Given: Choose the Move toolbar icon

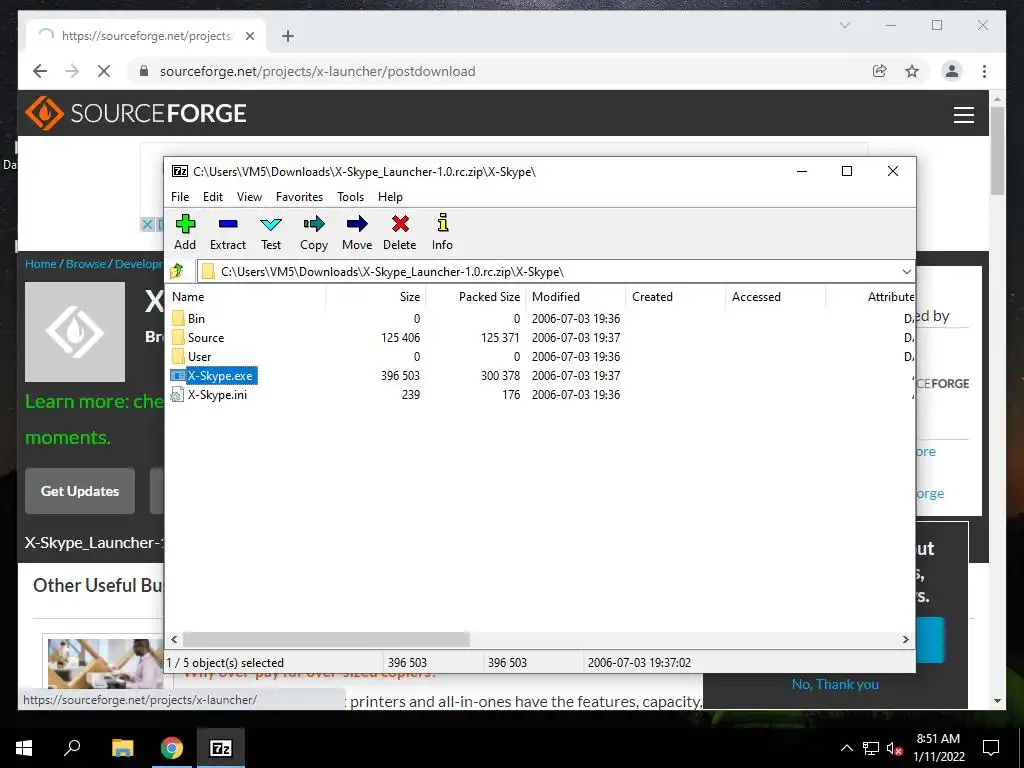Looking at the screenshot, I should 357,232.
